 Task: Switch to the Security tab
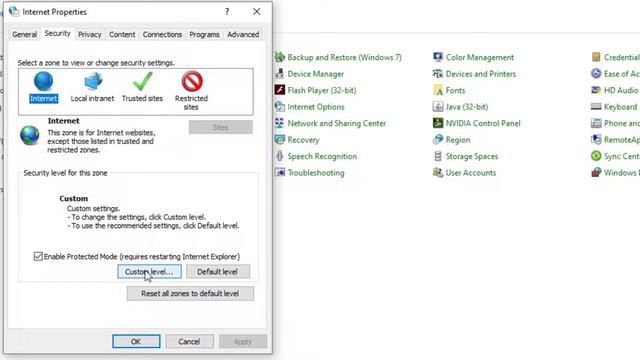(x=58, y=33)
